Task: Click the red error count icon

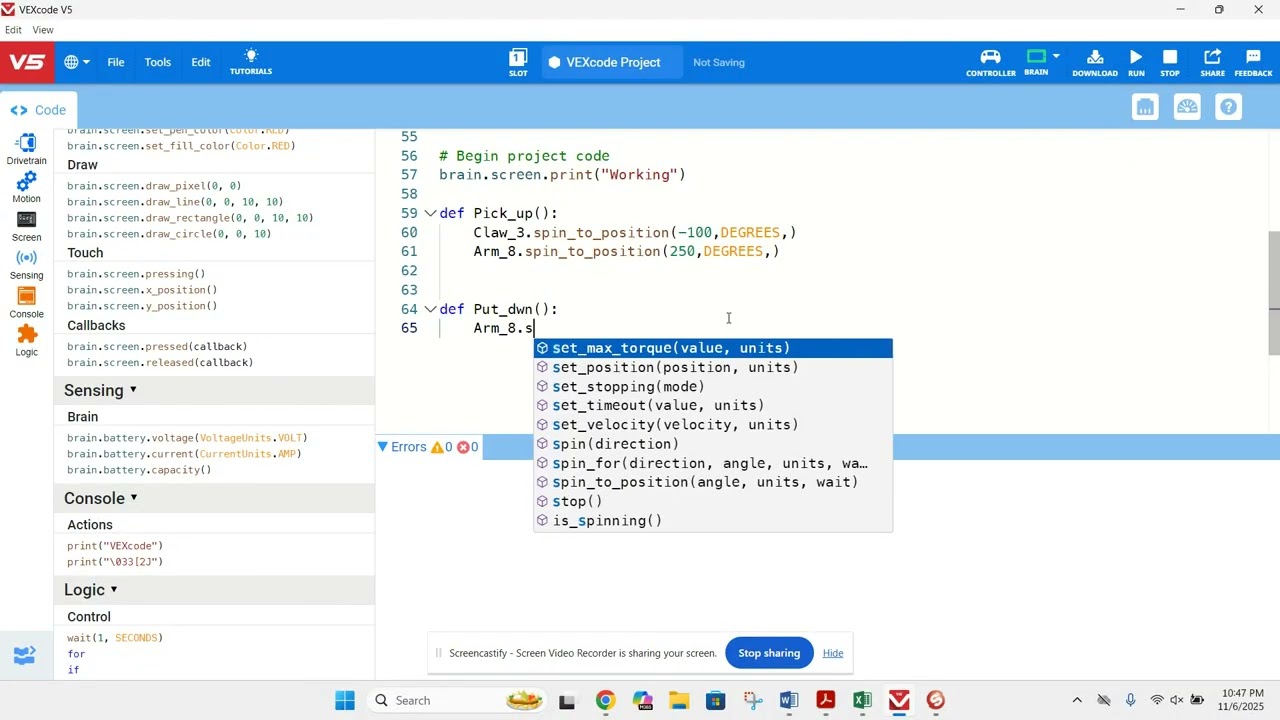Action: (x=467, y=447)
